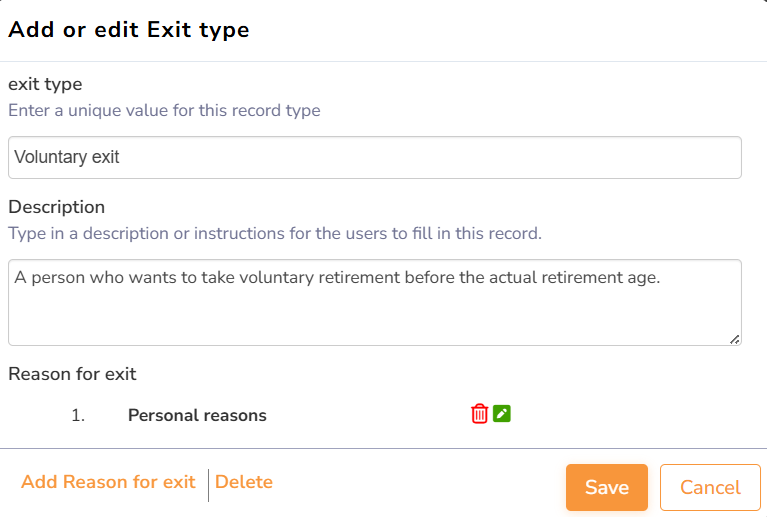This screenshot has width=767, height=517.
Task: Click the "Enter a unique value" hint text
Action: pos(164,110)
